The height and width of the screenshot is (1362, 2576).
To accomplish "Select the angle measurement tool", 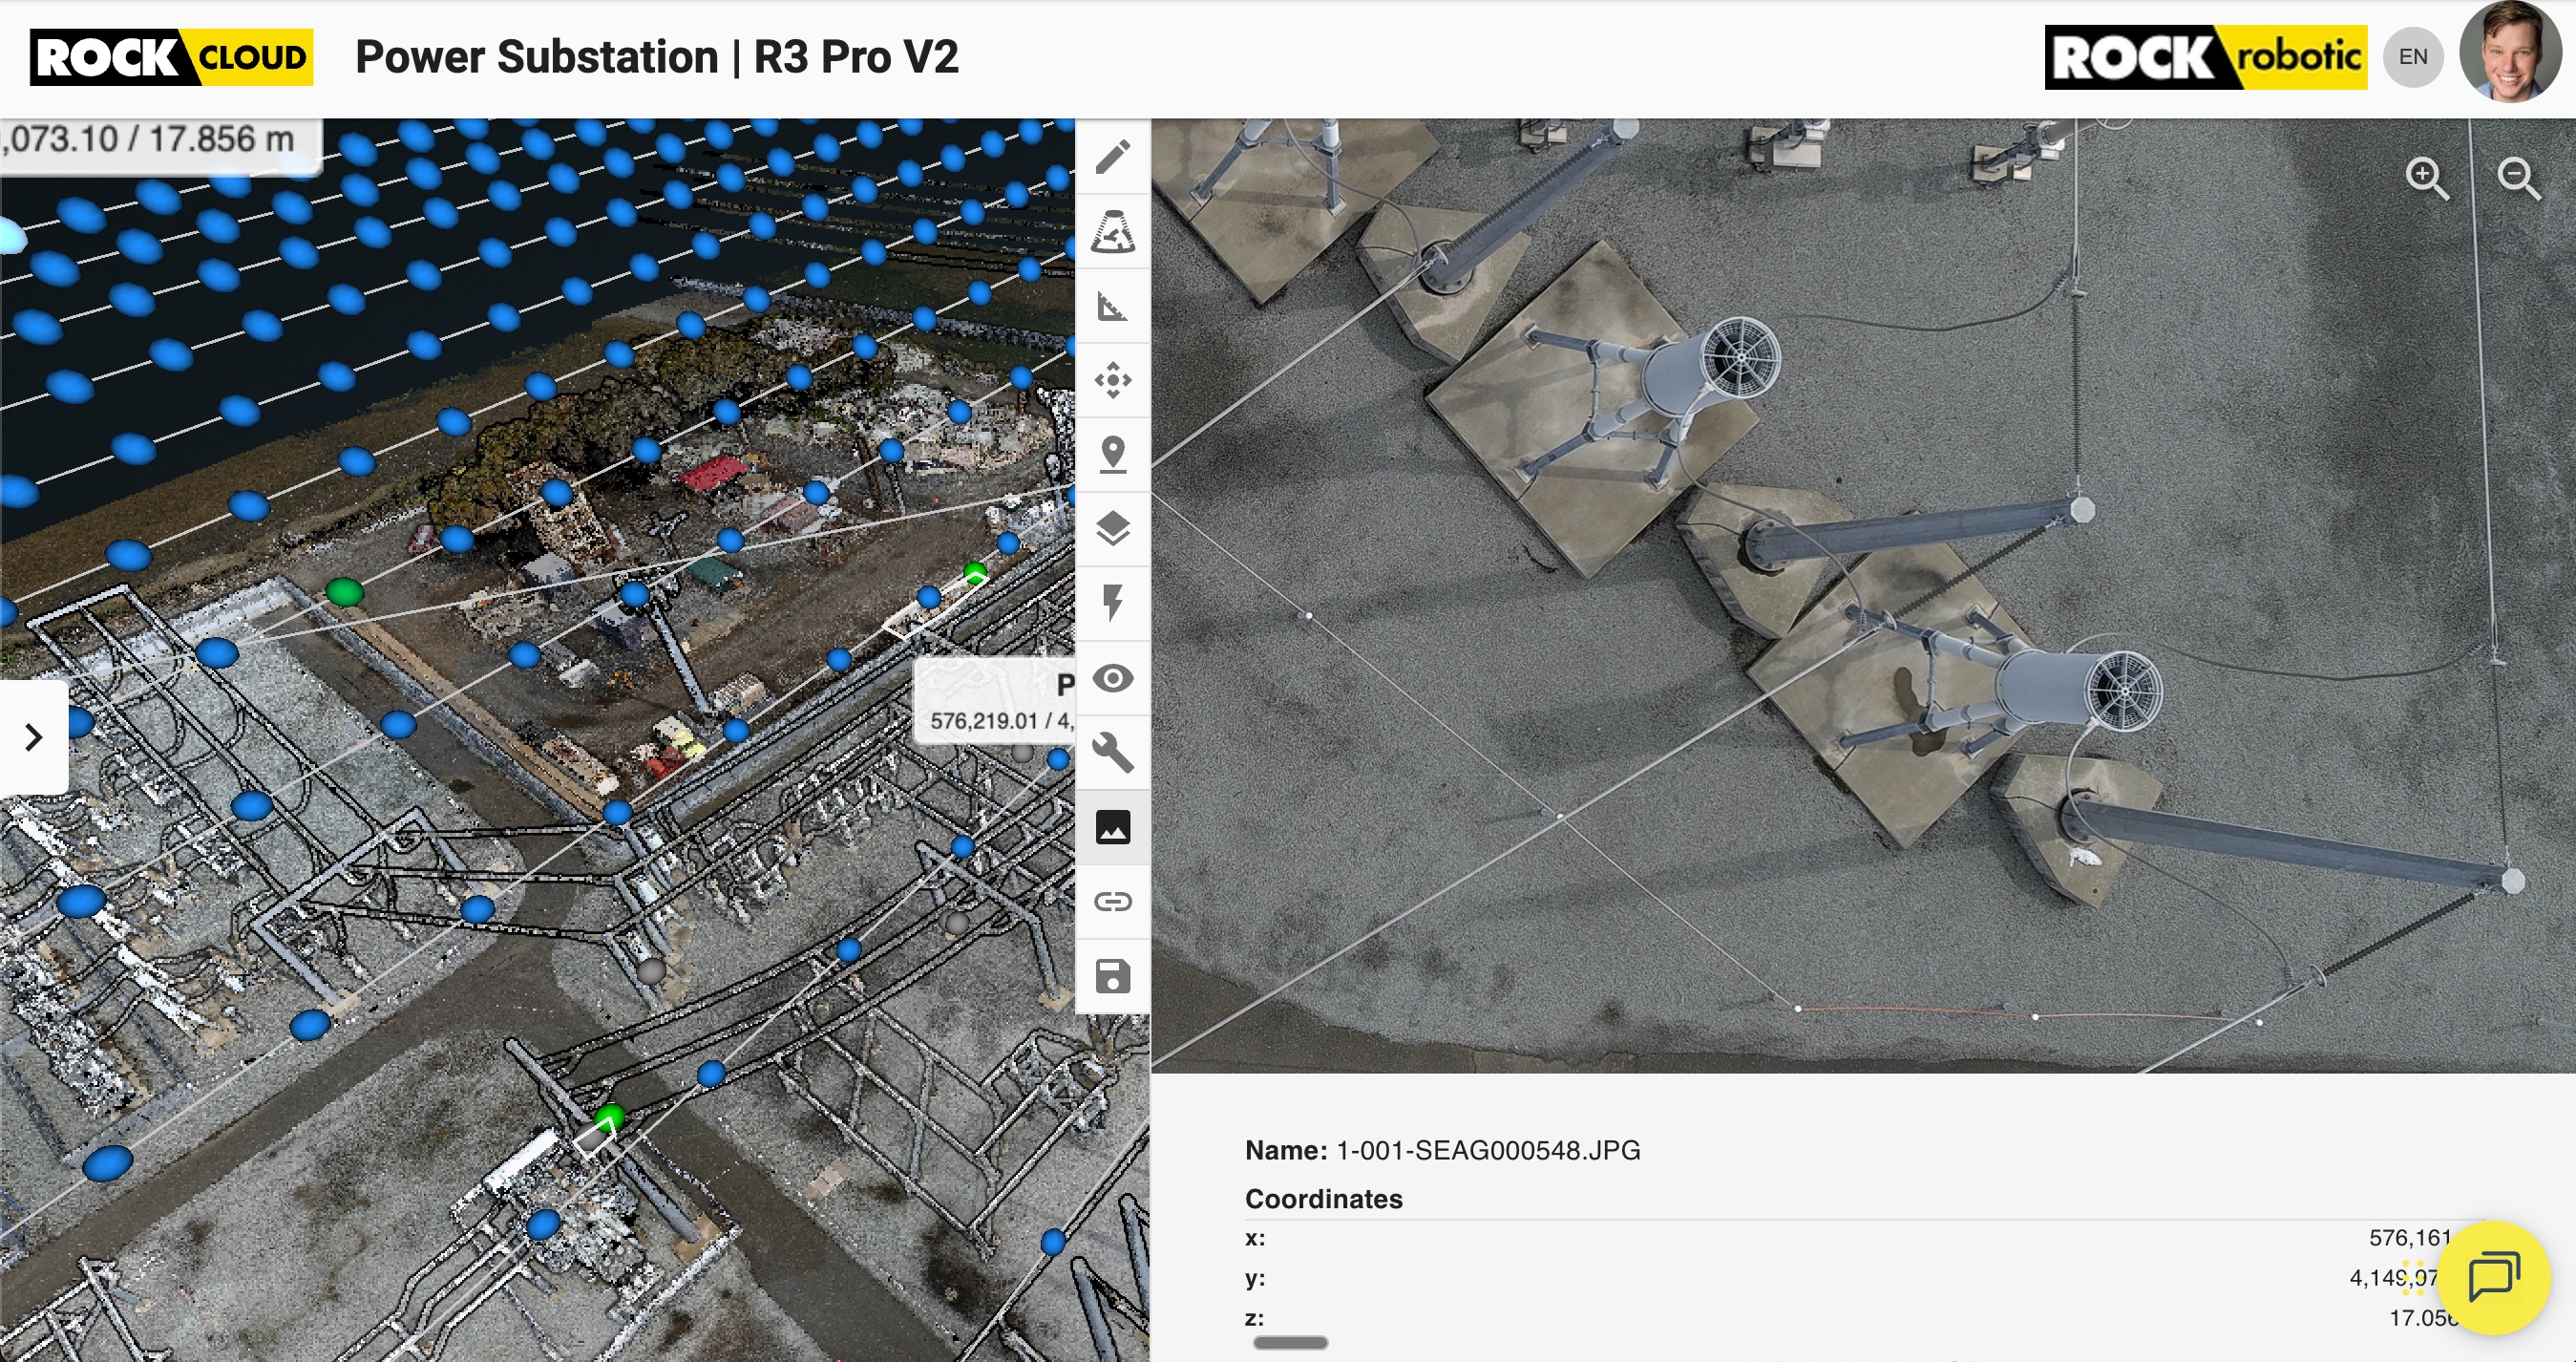I will tap(1113, 306).
